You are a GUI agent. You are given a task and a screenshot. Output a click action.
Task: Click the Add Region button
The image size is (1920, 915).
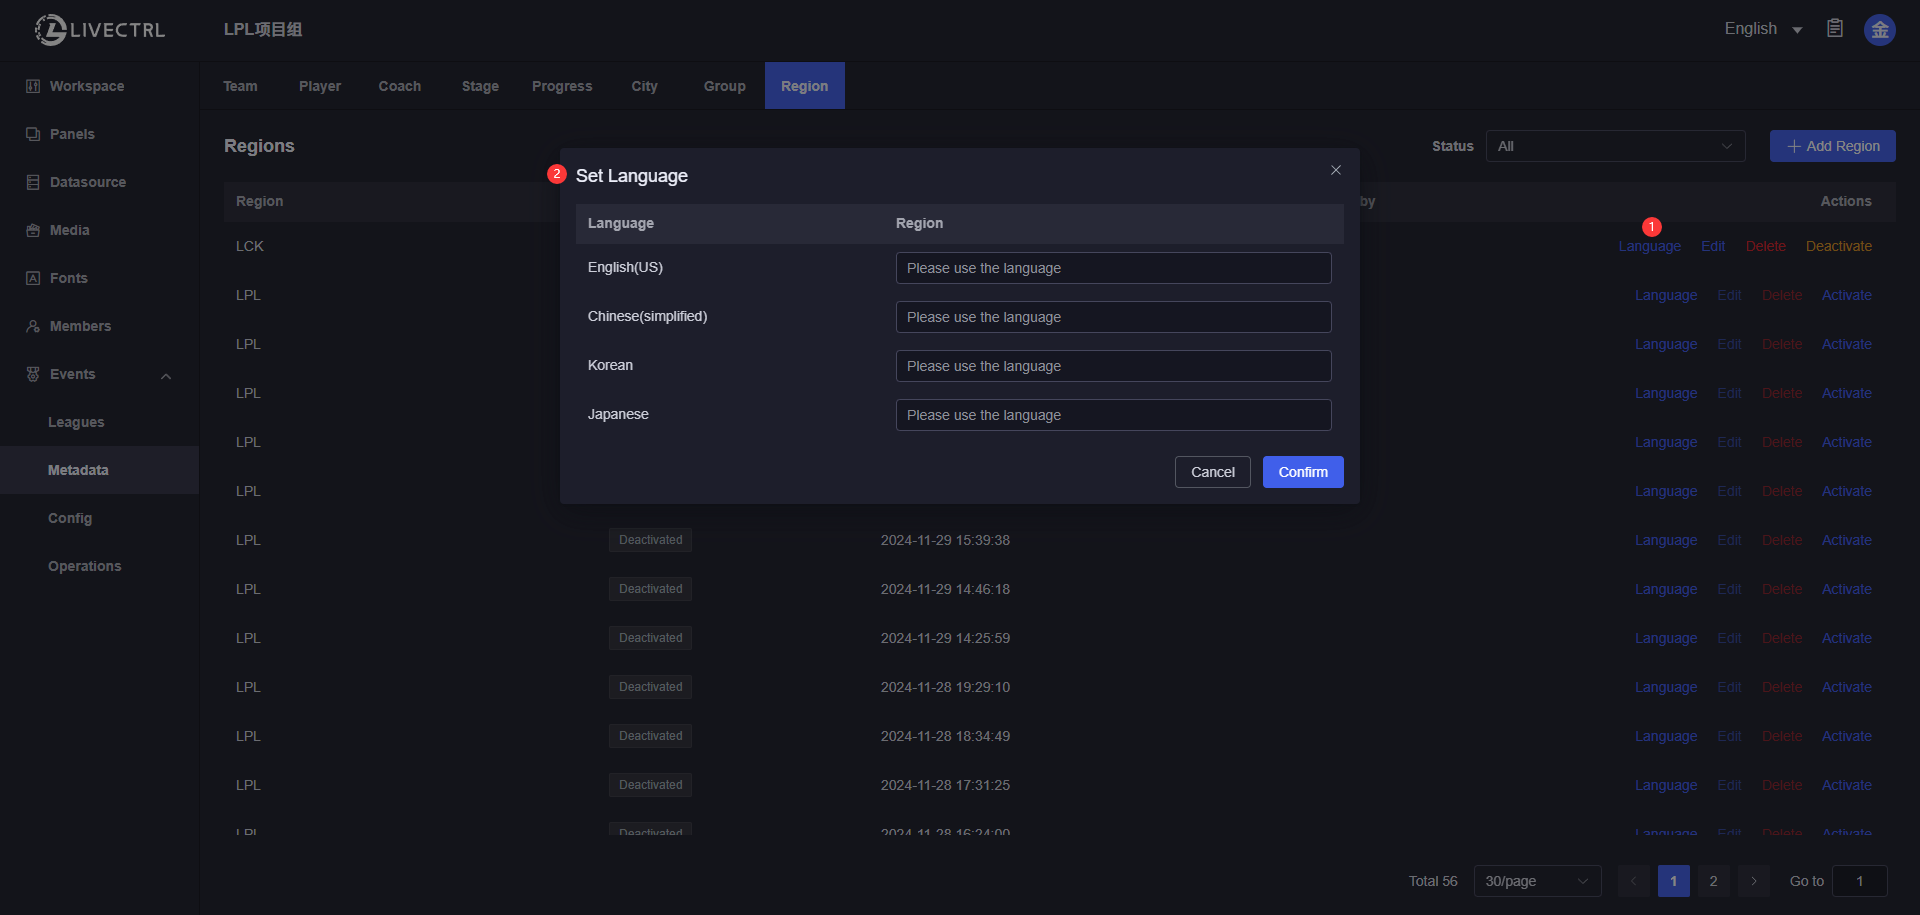pyautogui.click(x=1832, y=146)
